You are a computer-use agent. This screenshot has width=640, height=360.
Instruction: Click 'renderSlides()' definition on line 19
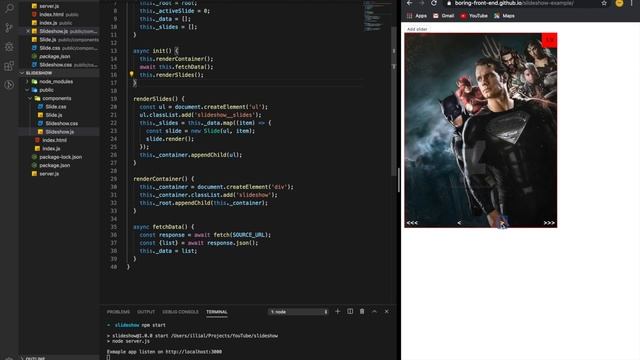[159, 99]
